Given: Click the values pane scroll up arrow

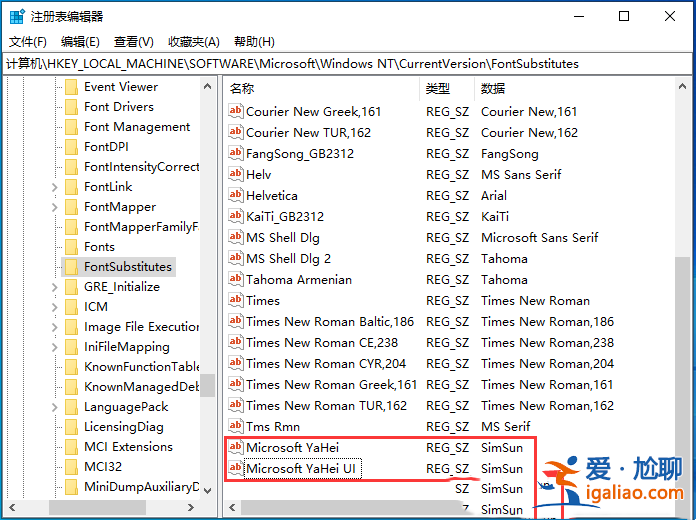Looking at the screenshot, I should 682,86.
